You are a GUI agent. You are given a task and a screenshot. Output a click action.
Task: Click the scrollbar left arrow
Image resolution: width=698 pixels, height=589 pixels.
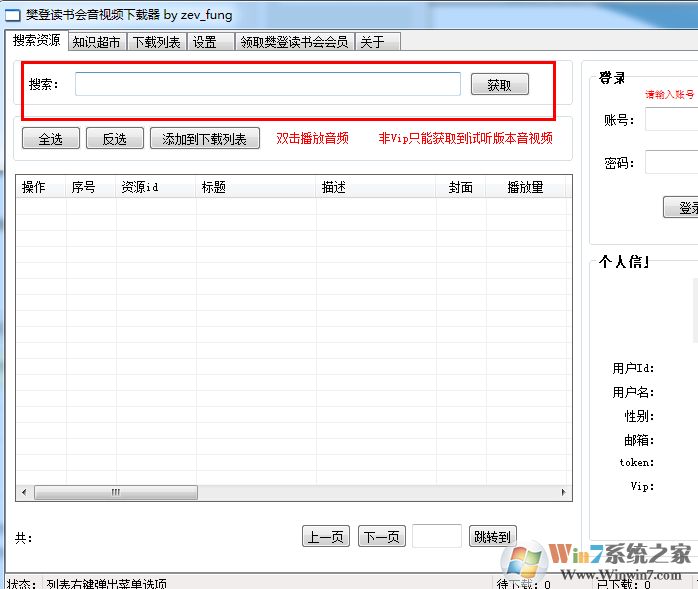tap(24, 492)
